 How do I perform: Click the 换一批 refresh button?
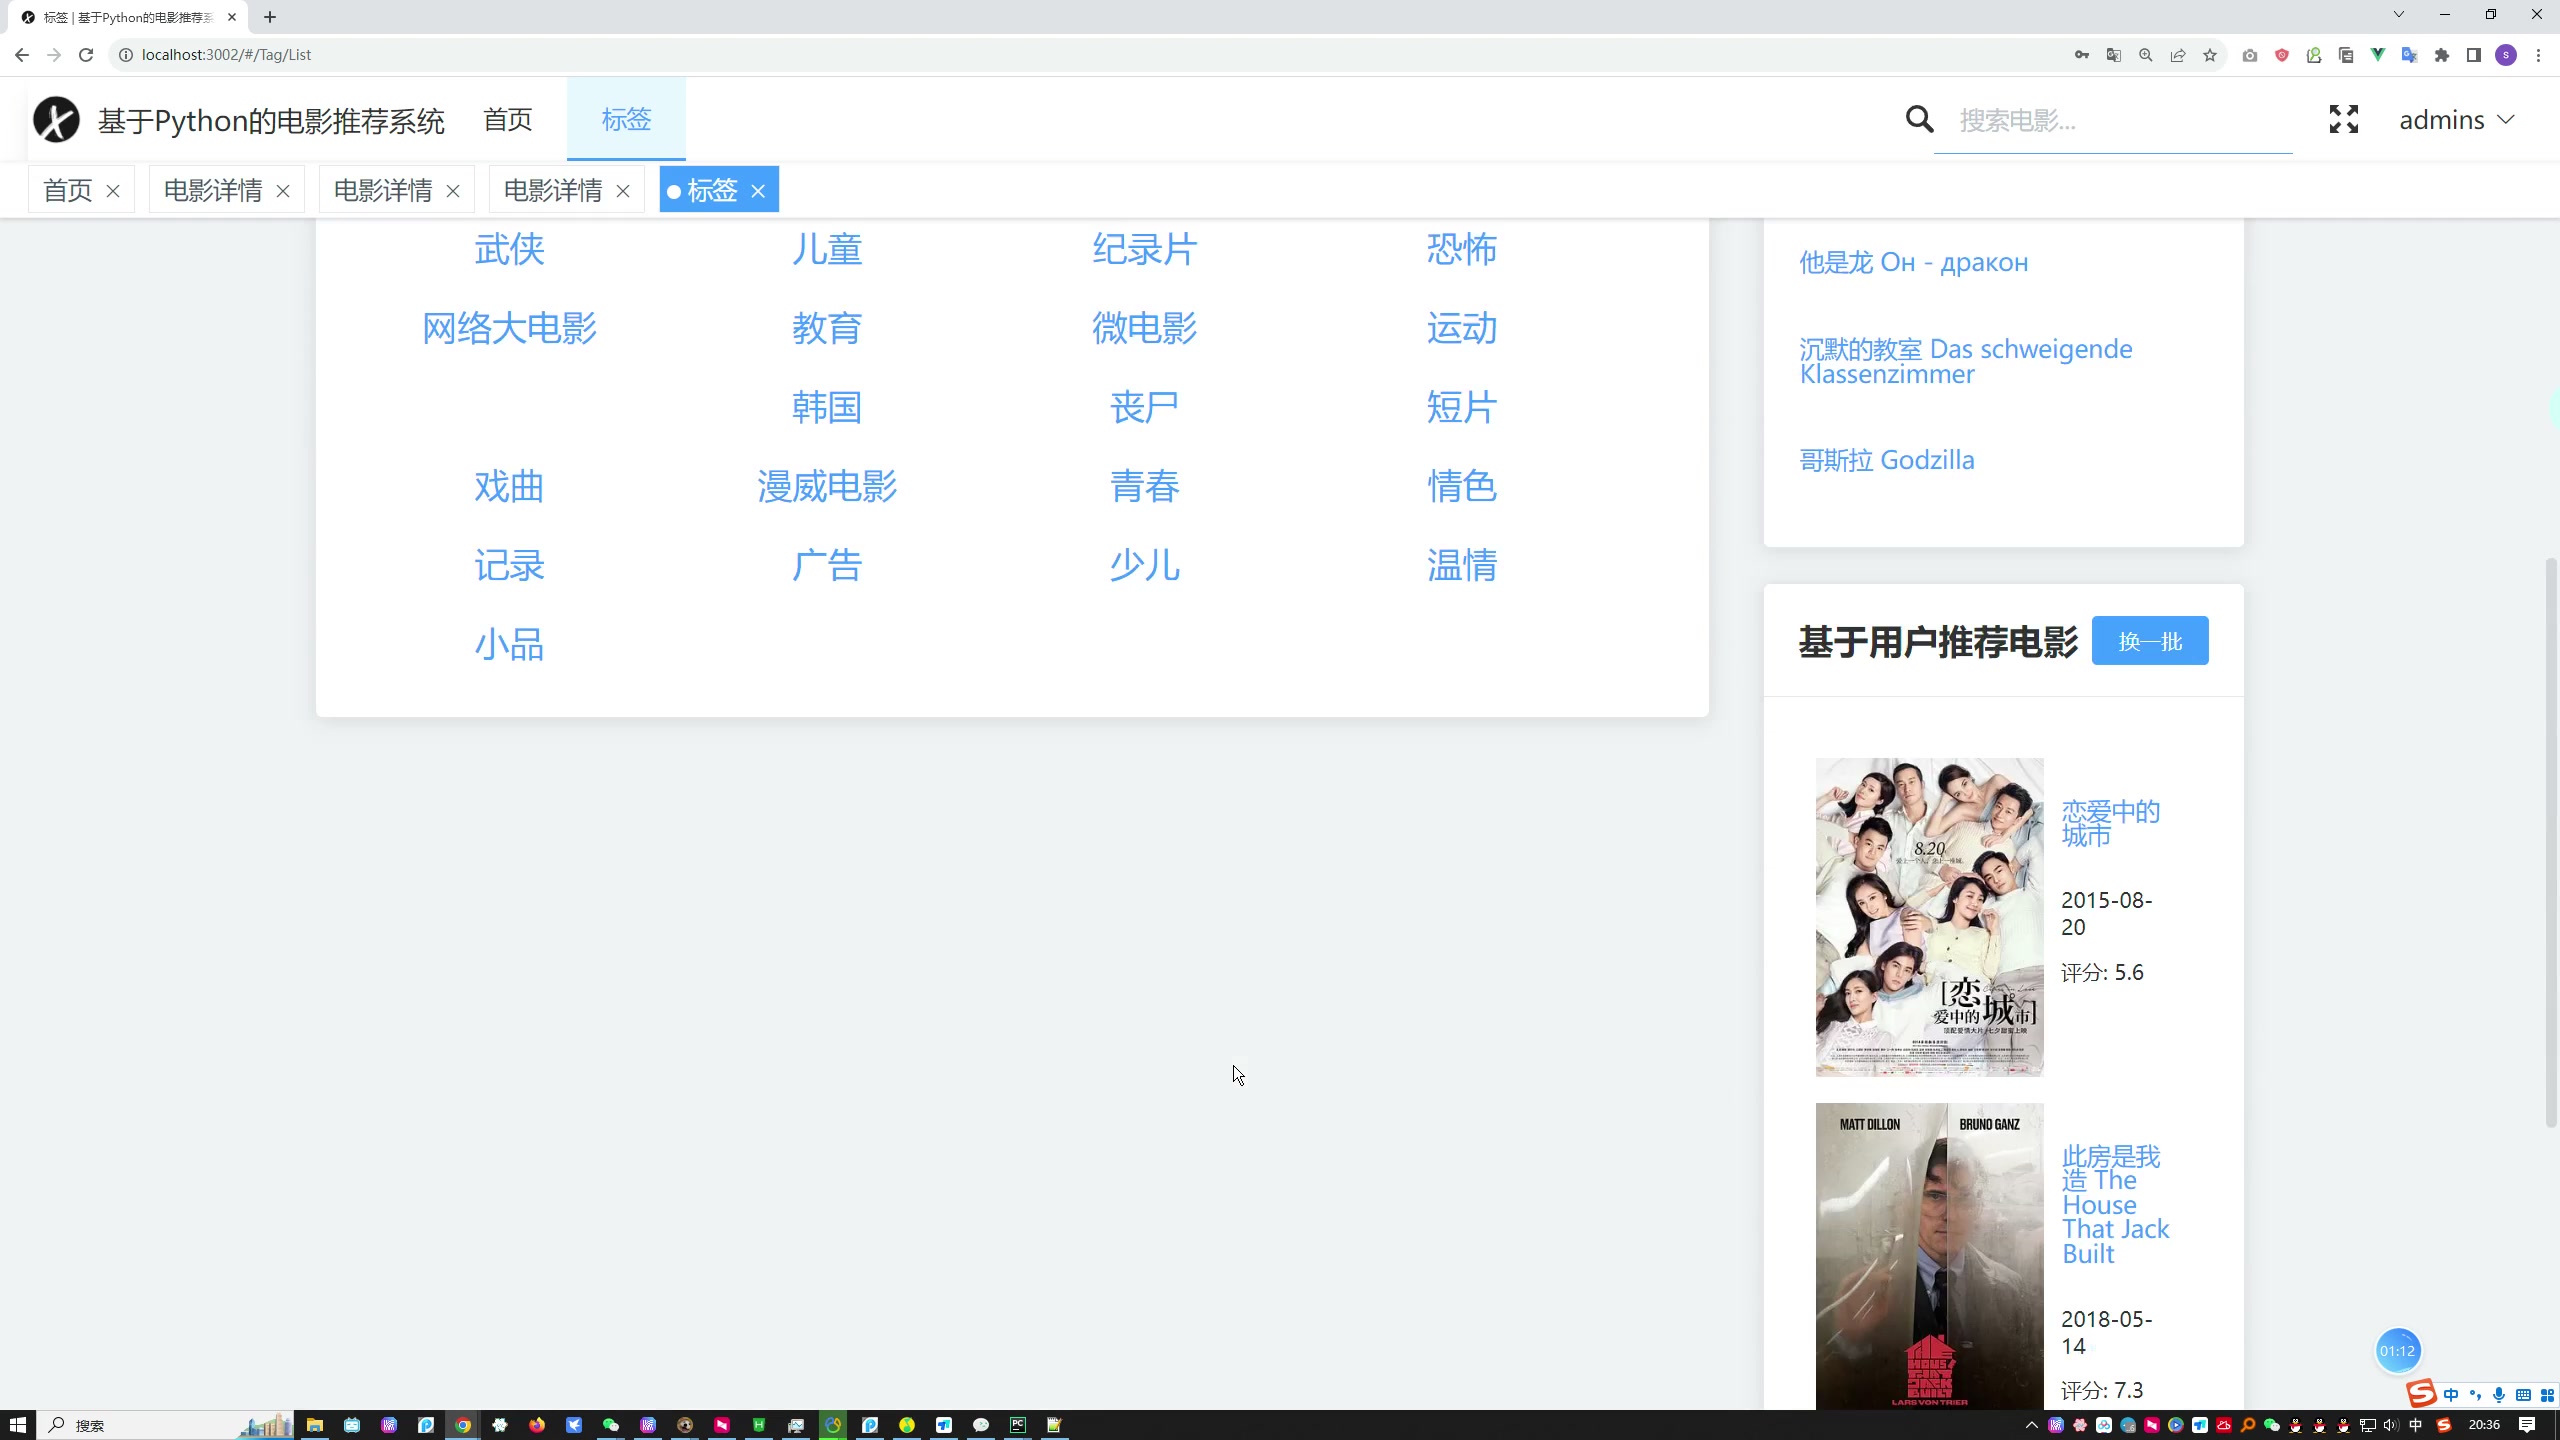2150,641
